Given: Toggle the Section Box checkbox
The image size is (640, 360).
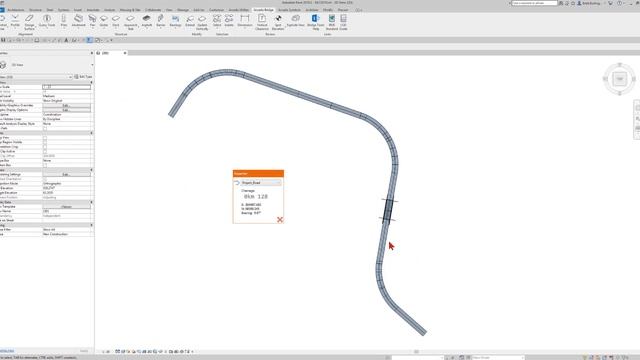Looking at the screenshot, I should [45, 165].
